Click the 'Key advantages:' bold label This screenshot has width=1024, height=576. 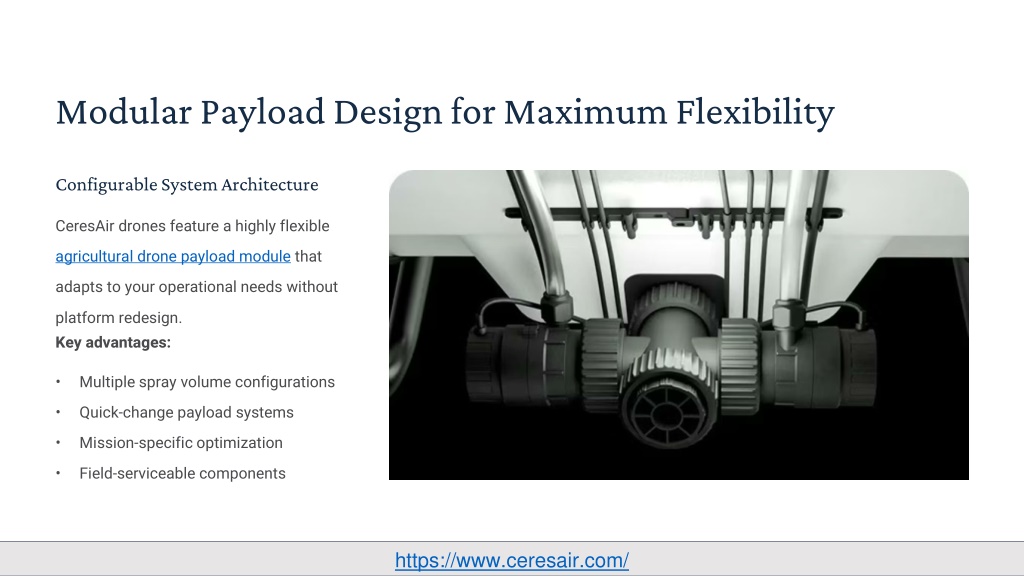[x=113, y=343]
